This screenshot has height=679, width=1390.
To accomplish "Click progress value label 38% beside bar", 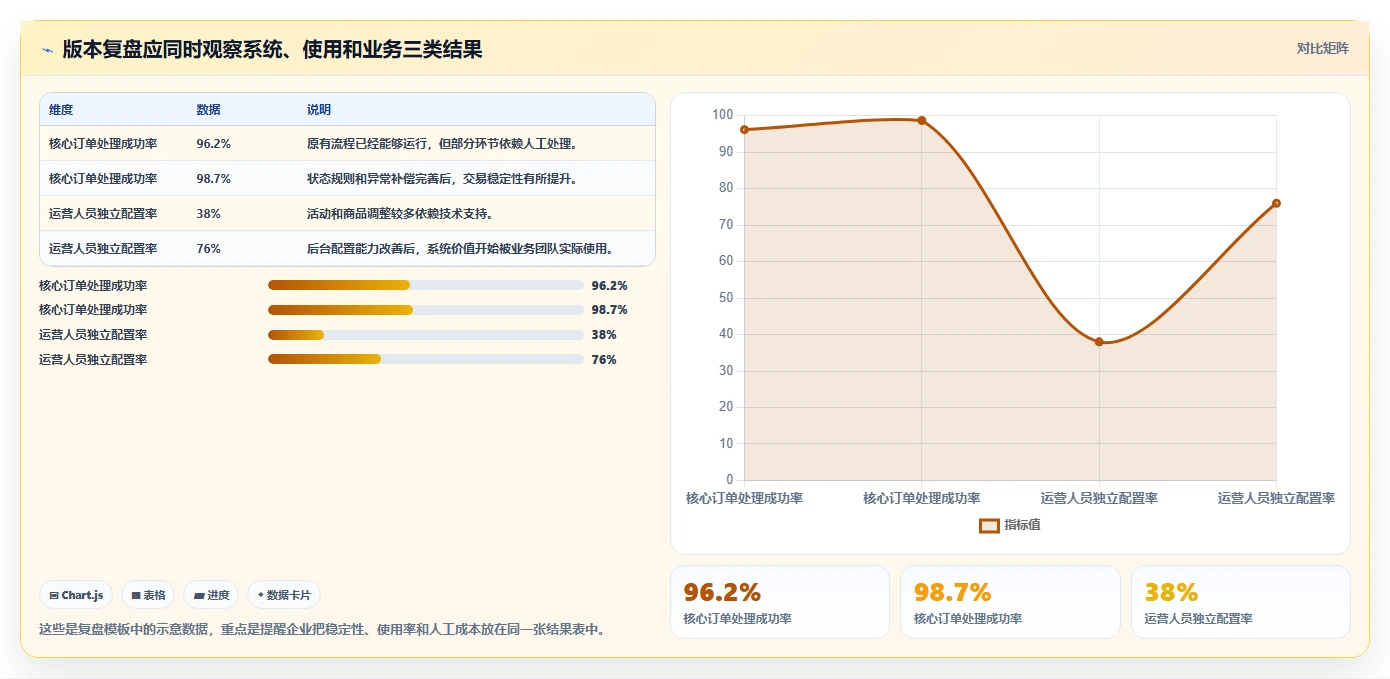I will [x=604, y=335].
